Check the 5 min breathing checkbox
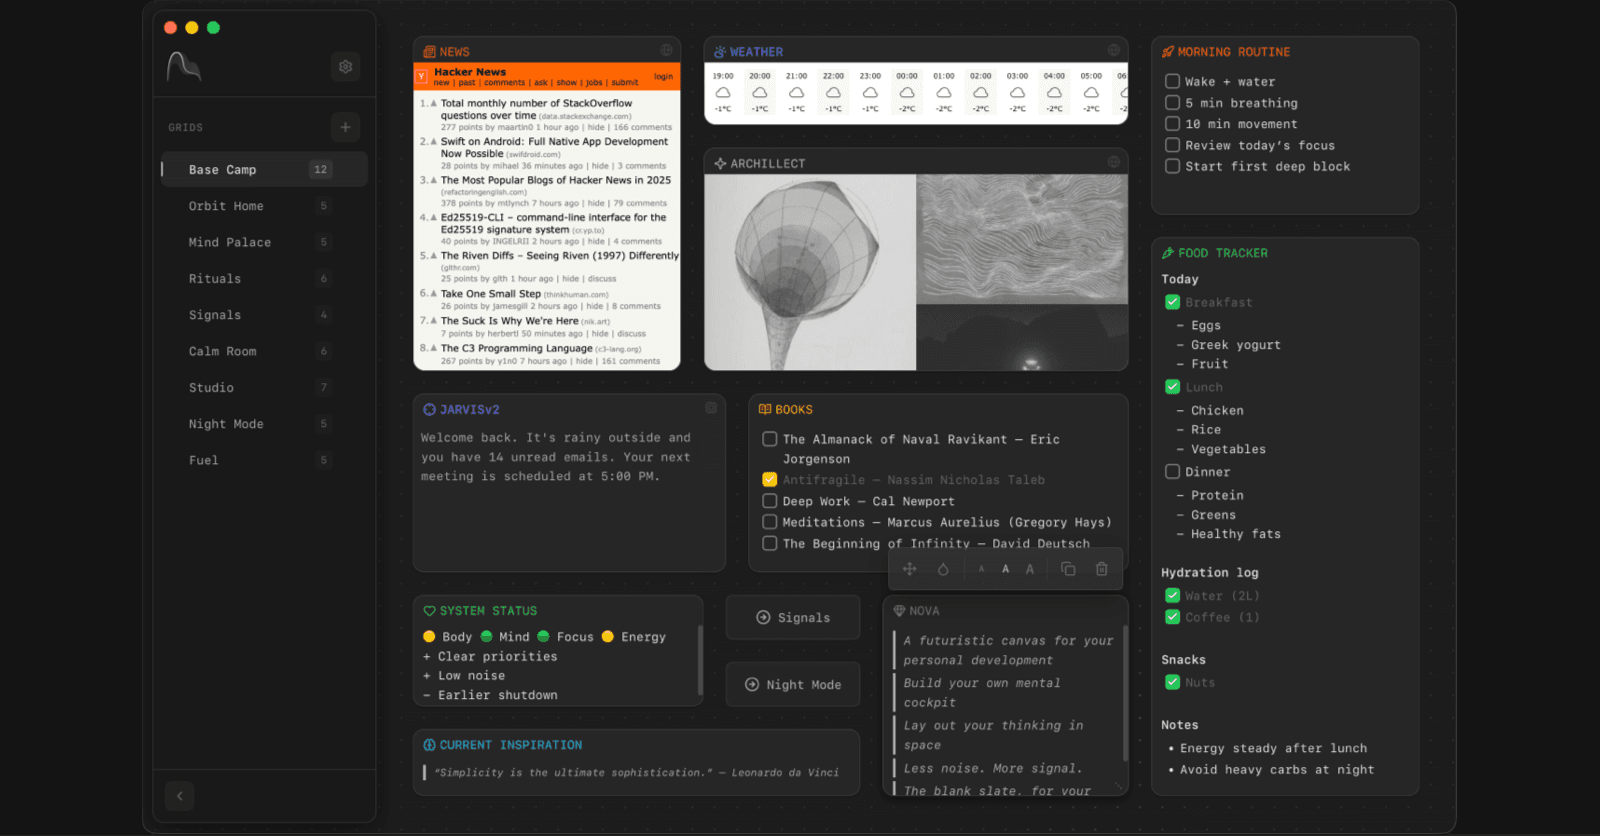1600x836 pixels. point(1172,102)
